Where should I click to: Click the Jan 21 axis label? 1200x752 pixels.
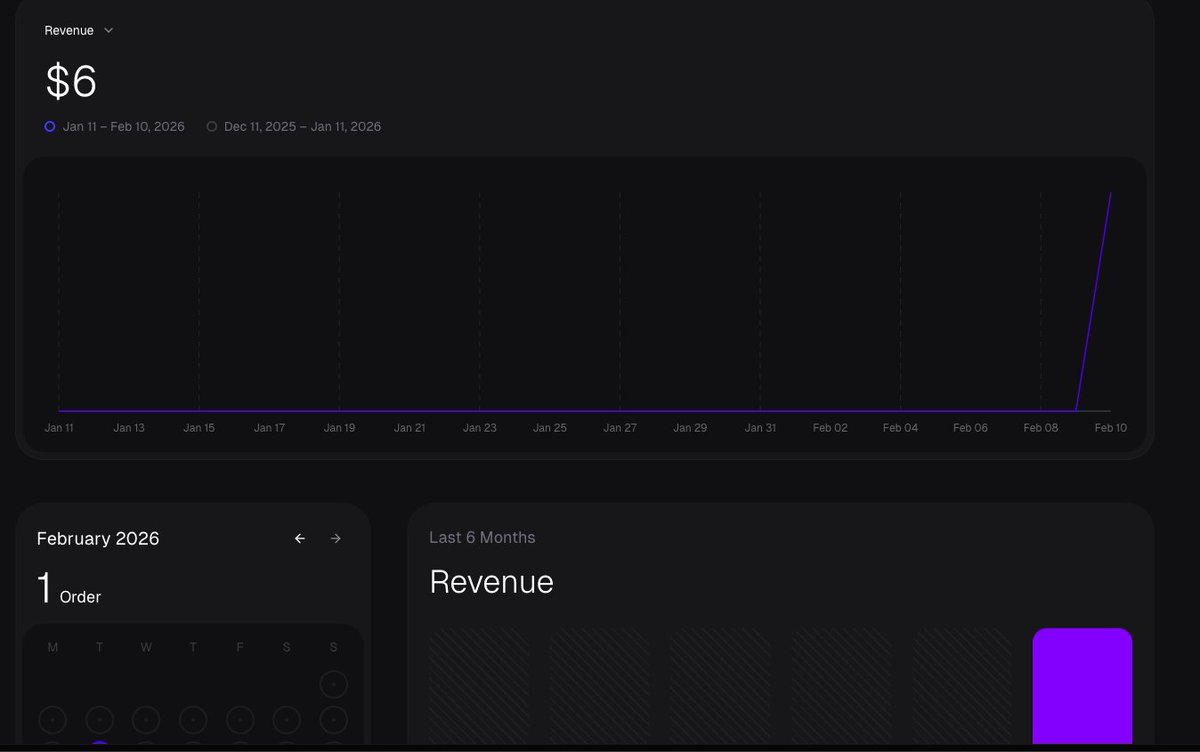[x=410, y=428]
